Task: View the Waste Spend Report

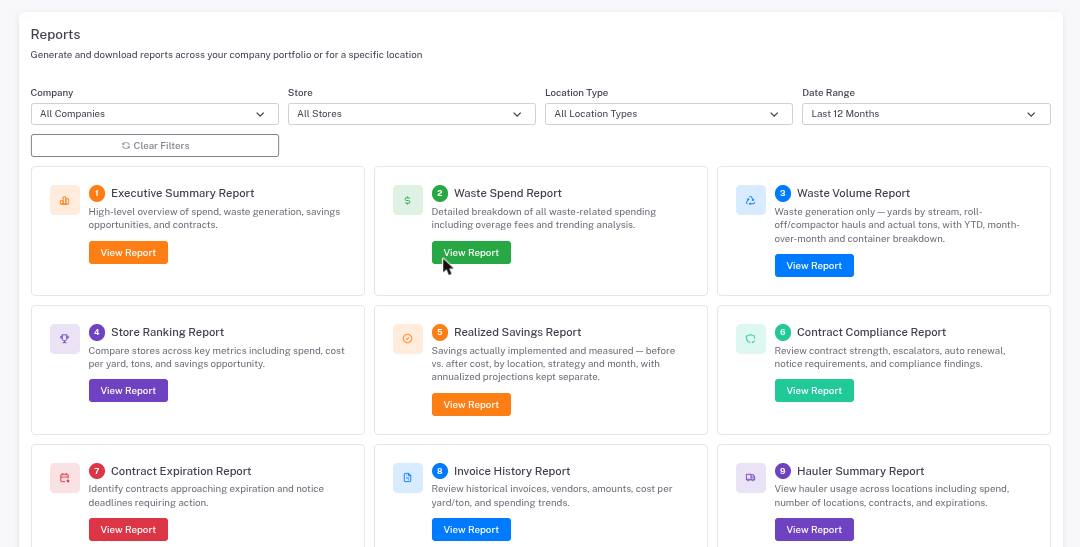Action: click(x=471, y=253)
